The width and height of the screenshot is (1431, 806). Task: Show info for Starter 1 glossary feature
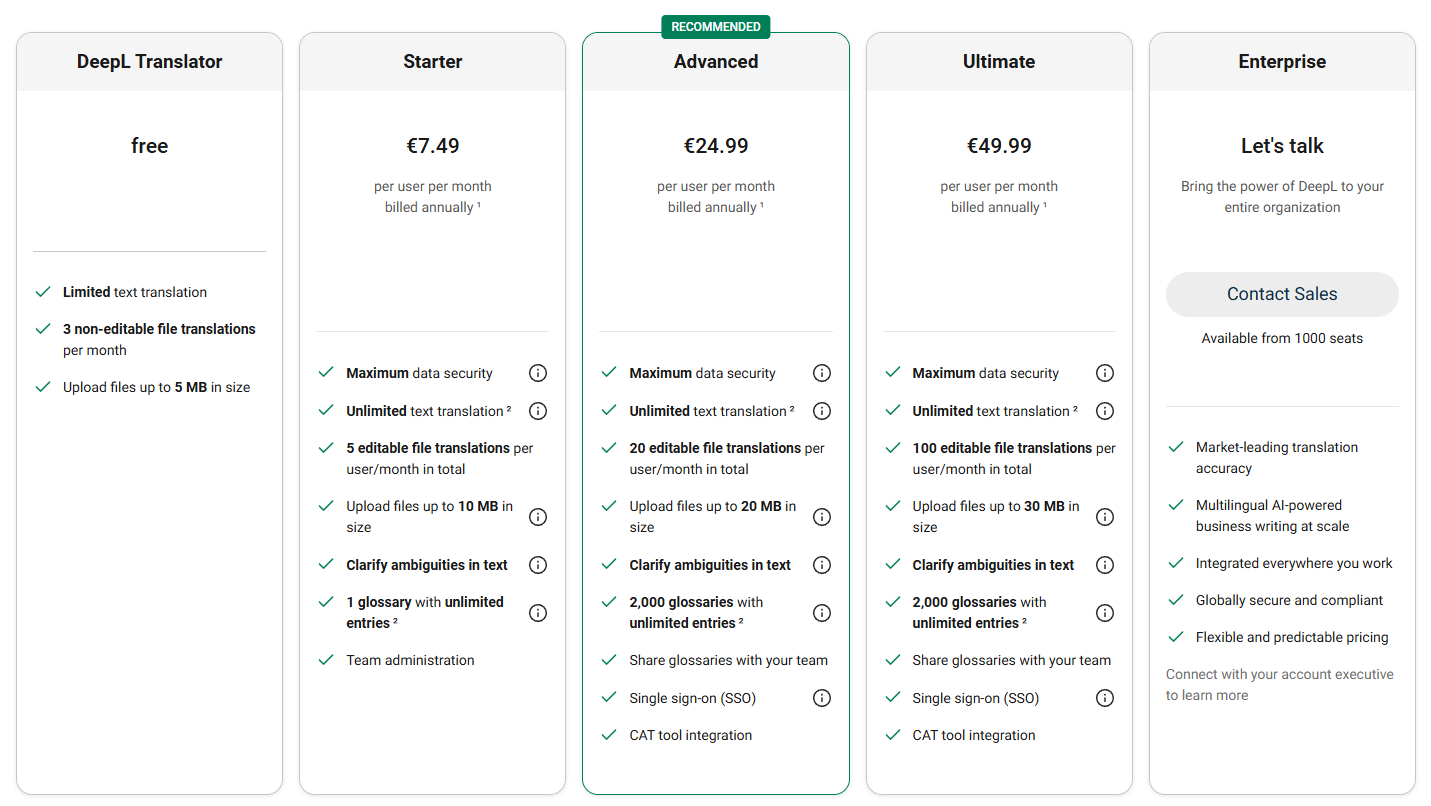[538, 613]
